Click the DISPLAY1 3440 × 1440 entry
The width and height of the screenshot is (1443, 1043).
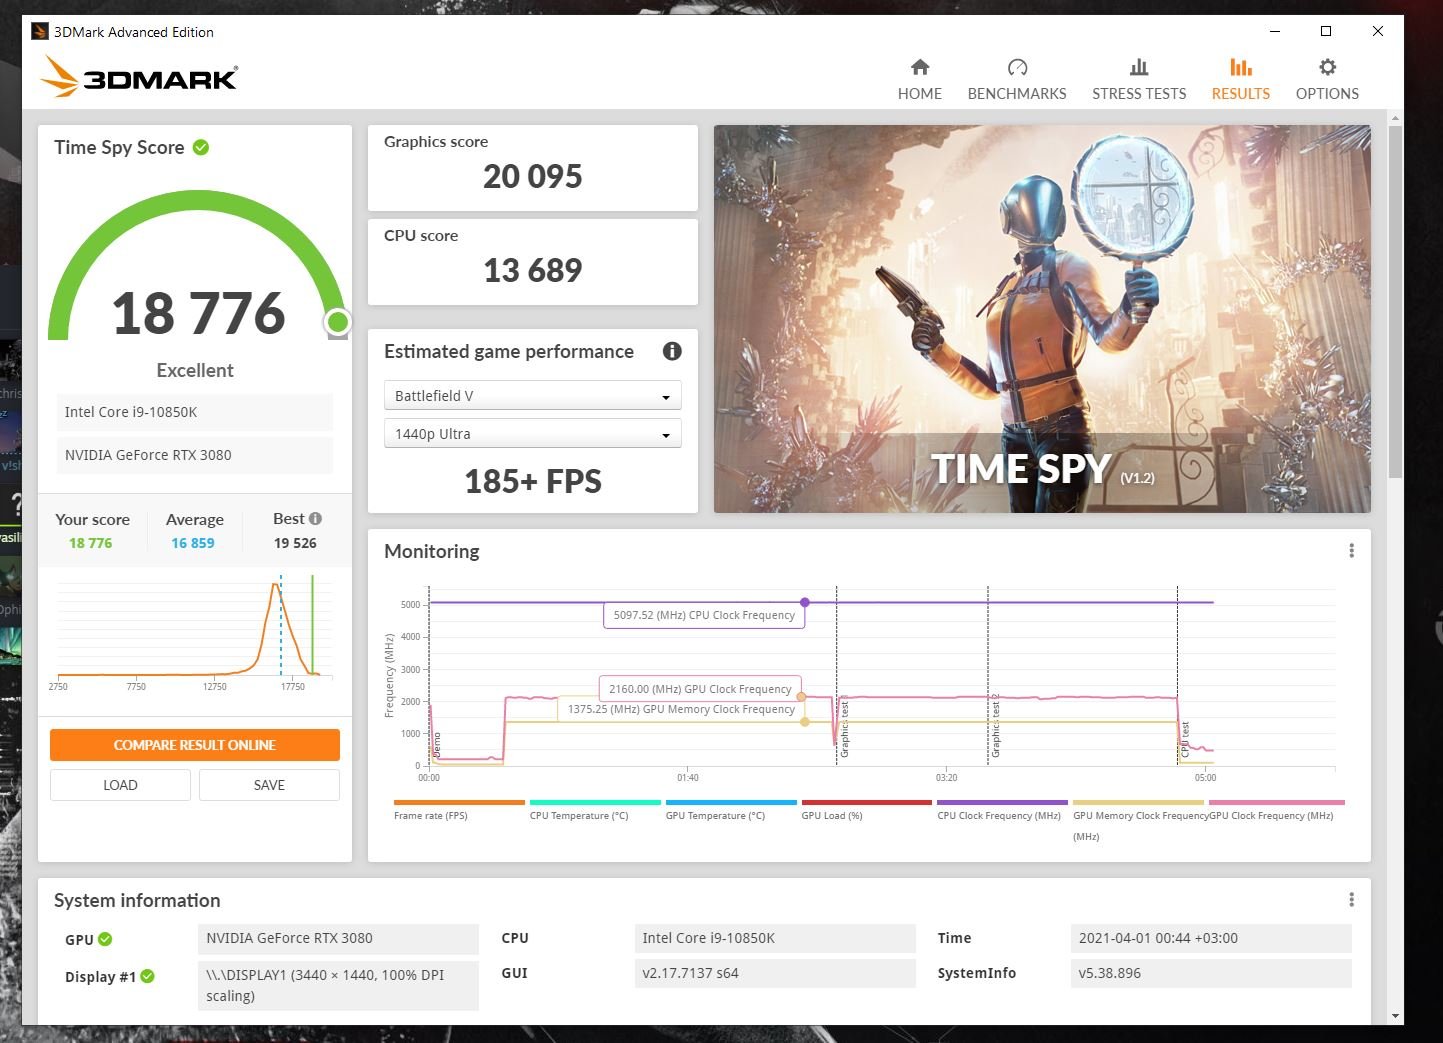pyautogui.click(x=338, y=985)
